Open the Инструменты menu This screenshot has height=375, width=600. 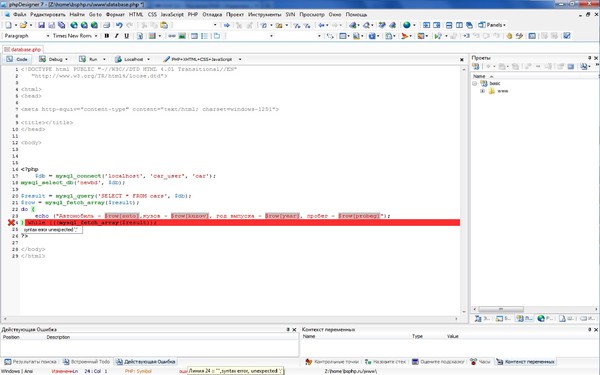coord(264,15)
